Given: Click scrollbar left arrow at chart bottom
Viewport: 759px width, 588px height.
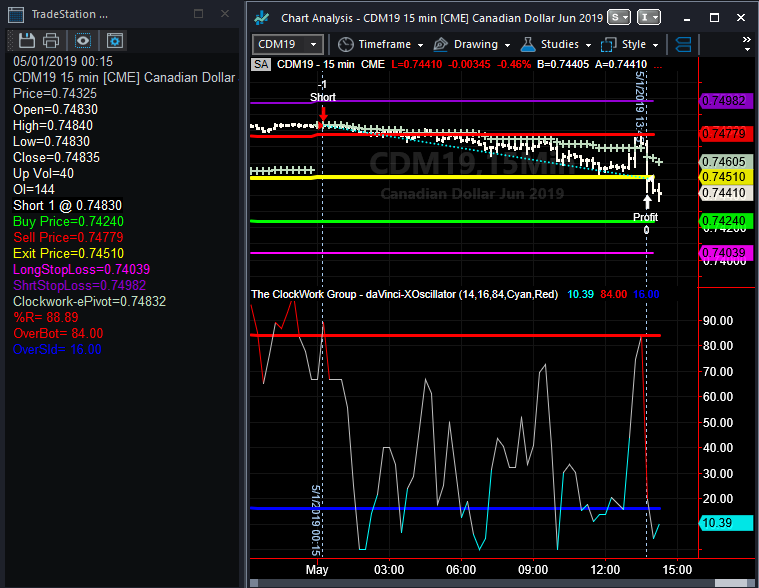Looking at the screenshot, I should coord(254,583).
